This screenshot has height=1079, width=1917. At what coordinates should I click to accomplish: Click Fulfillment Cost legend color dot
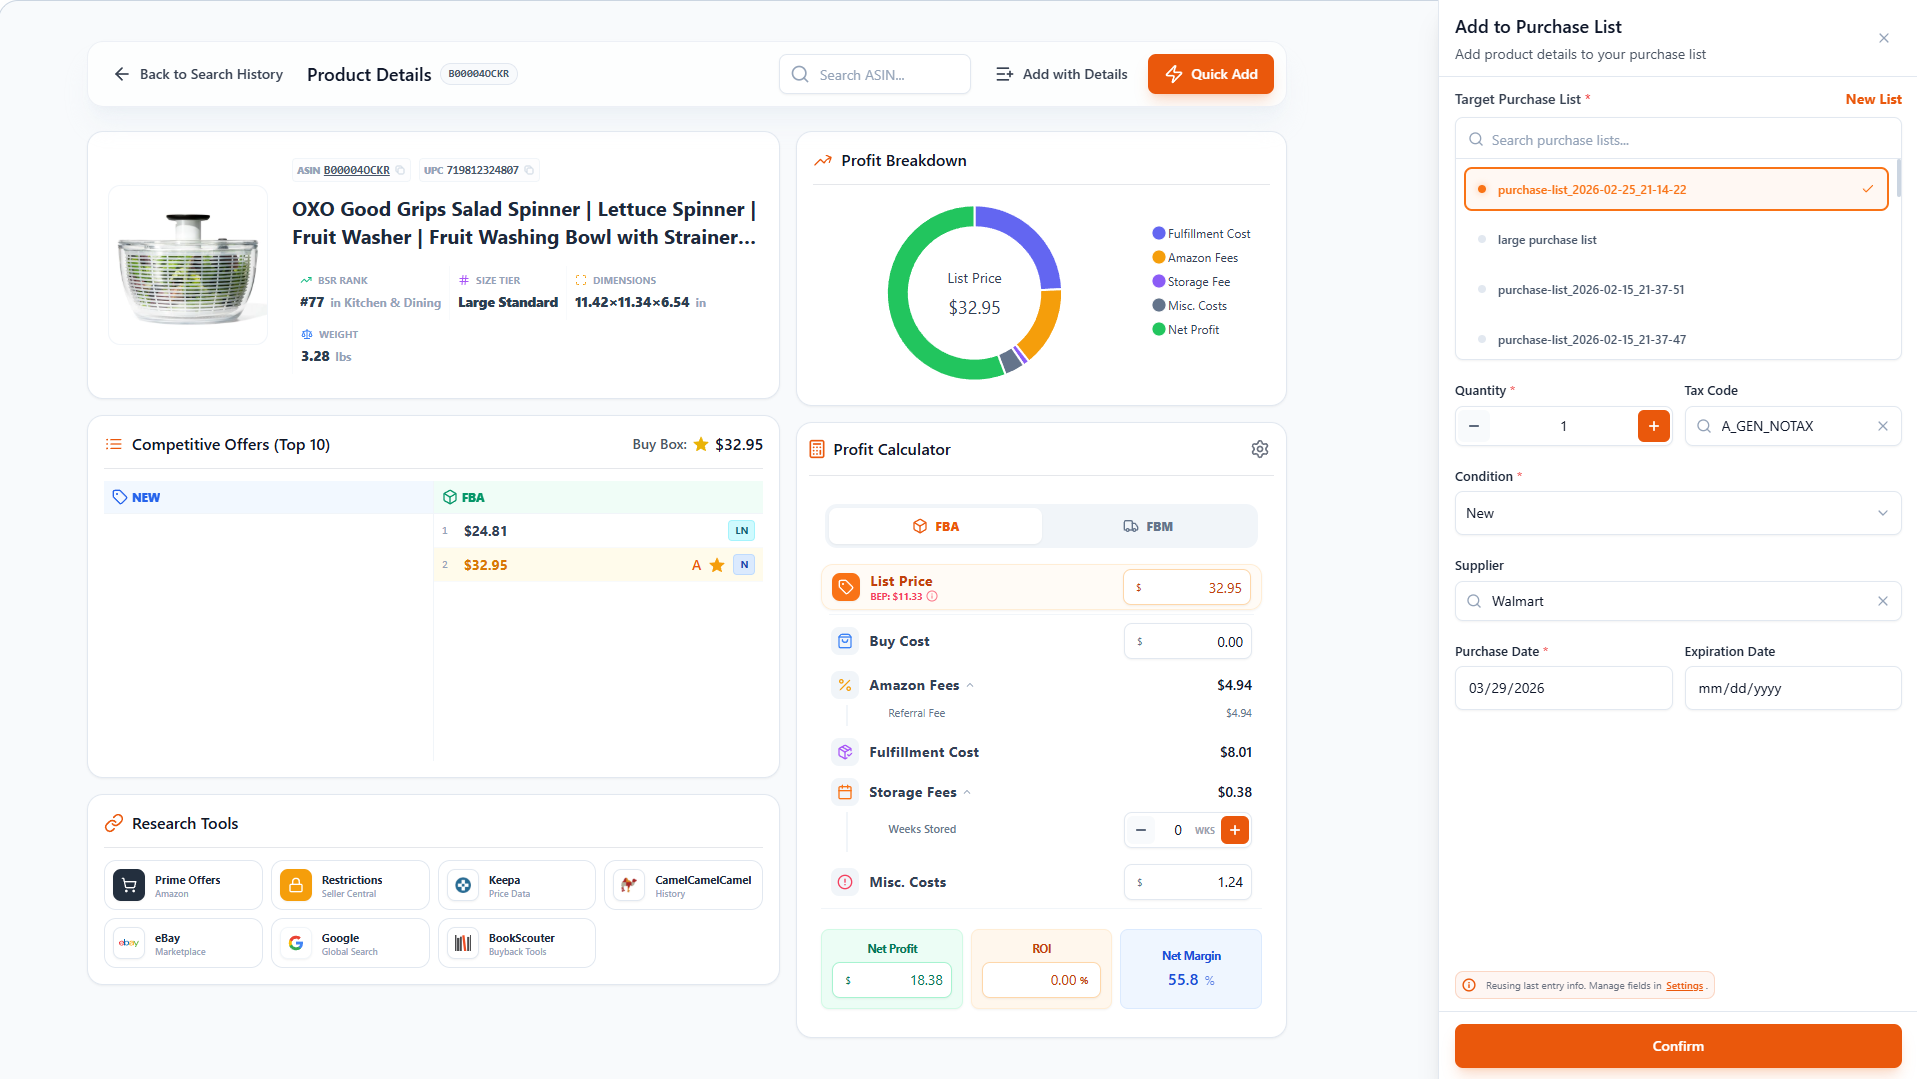1158,234
